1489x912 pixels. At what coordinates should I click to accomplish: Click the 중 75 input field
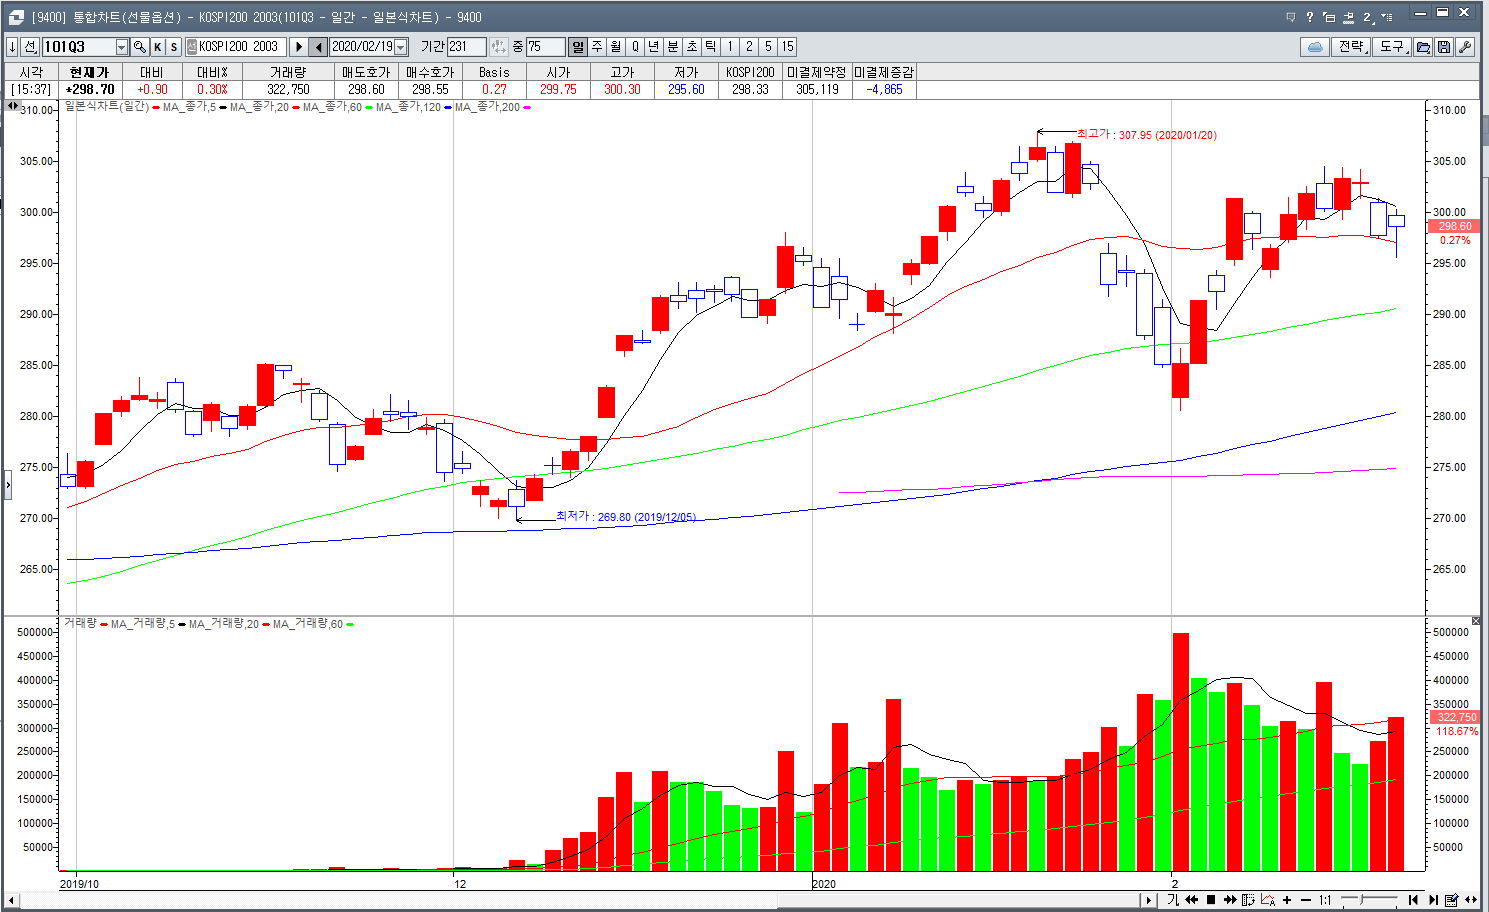tap(545, 47)
